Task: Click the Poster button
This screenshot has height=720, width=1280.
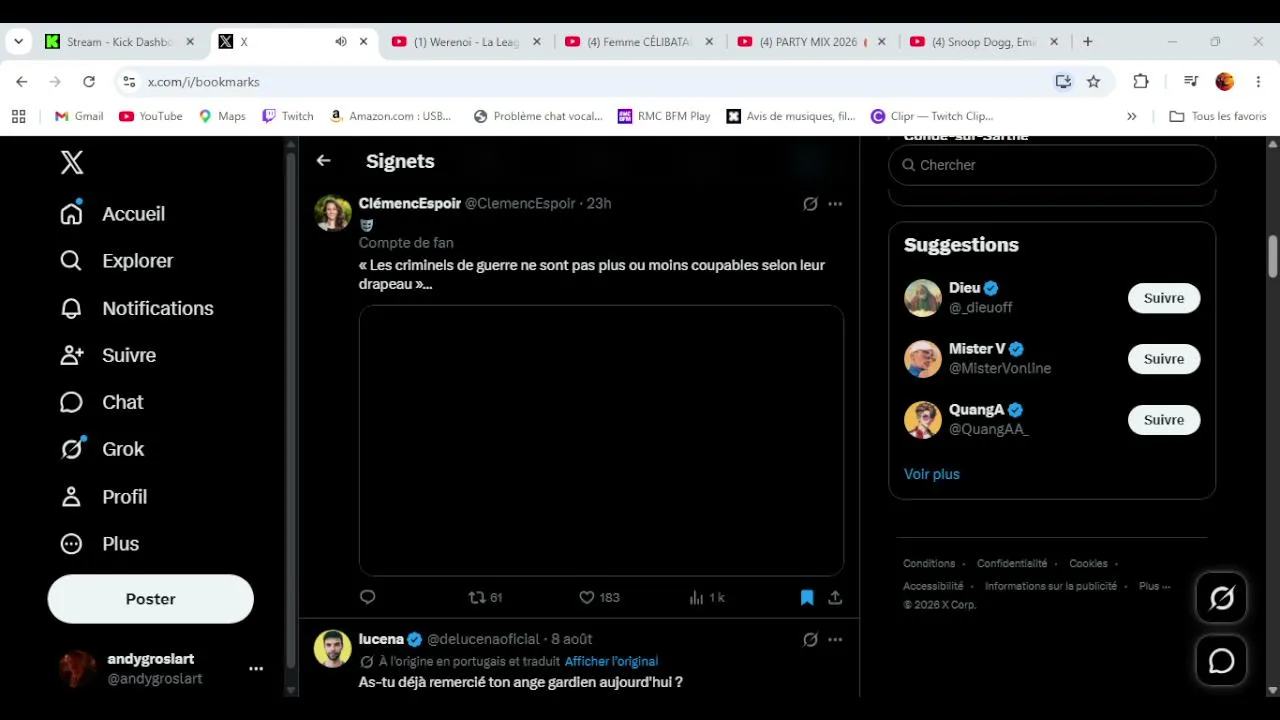Action: (151, 599)
